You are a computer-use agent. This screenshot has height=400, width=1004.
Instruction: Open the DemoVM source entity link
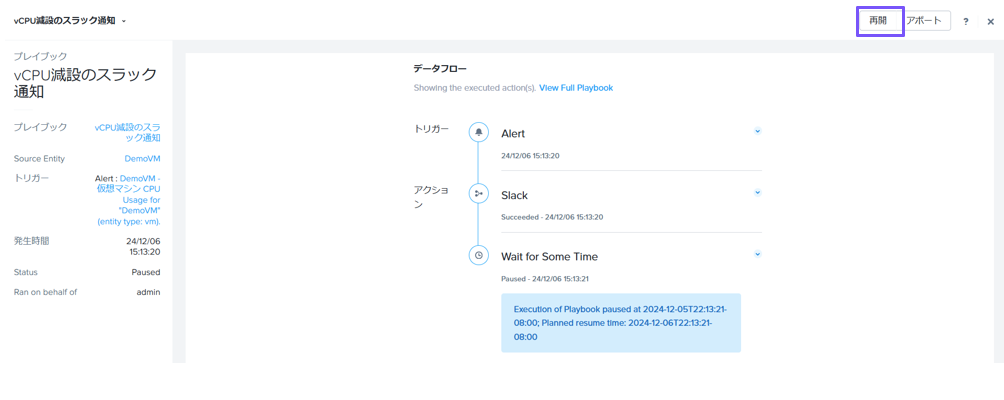pos(142,159)
